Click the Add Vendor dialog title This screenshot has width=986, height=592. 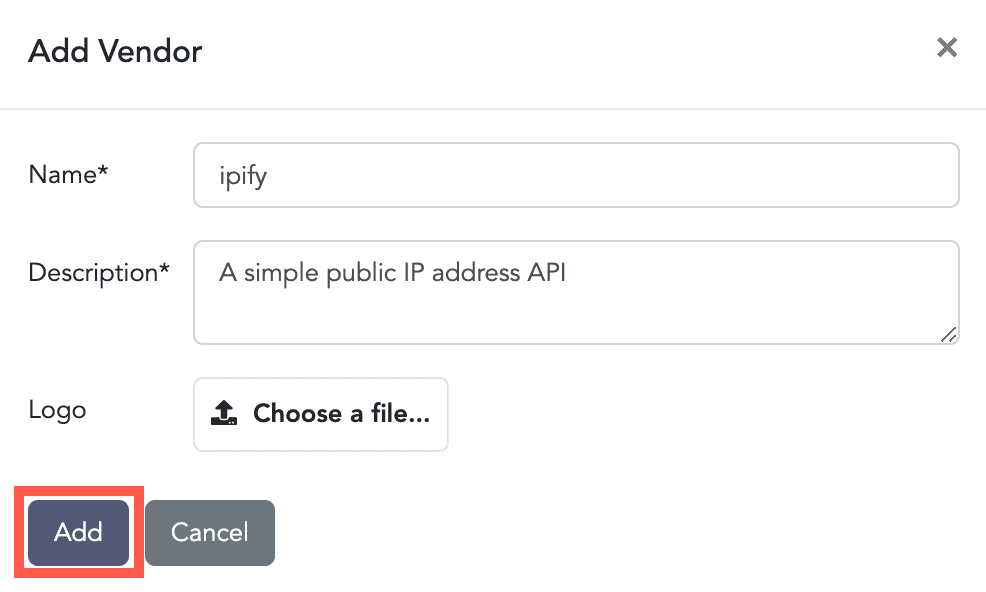coord(115,51)
